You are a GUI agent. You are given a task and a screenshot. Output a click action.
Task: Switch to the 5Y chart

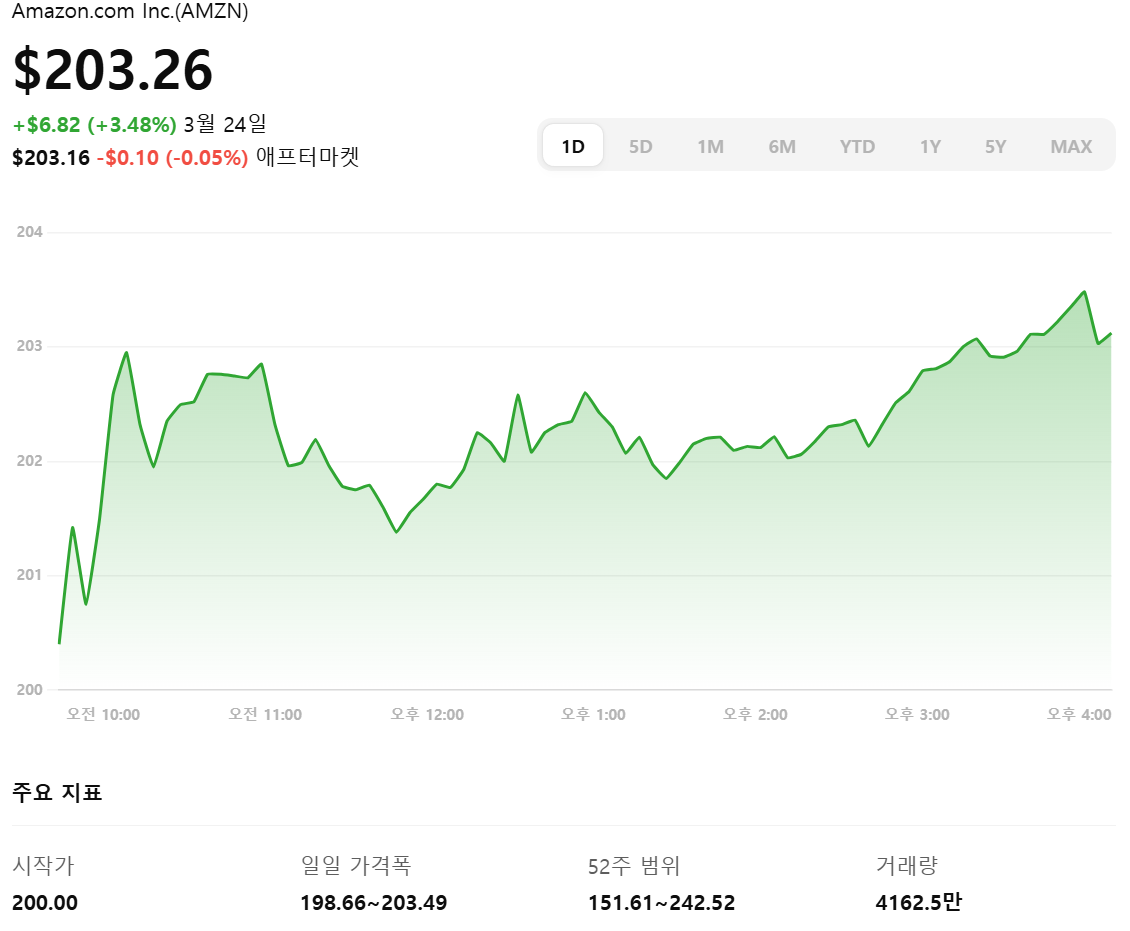coord(995,146)
